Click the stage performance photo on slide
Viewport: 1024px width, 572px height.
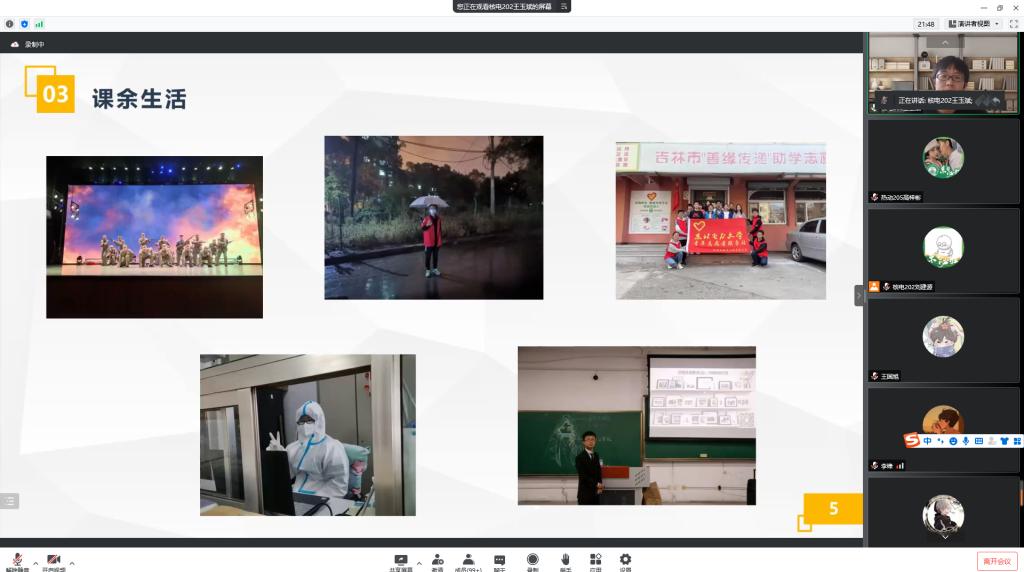[154, 237]
